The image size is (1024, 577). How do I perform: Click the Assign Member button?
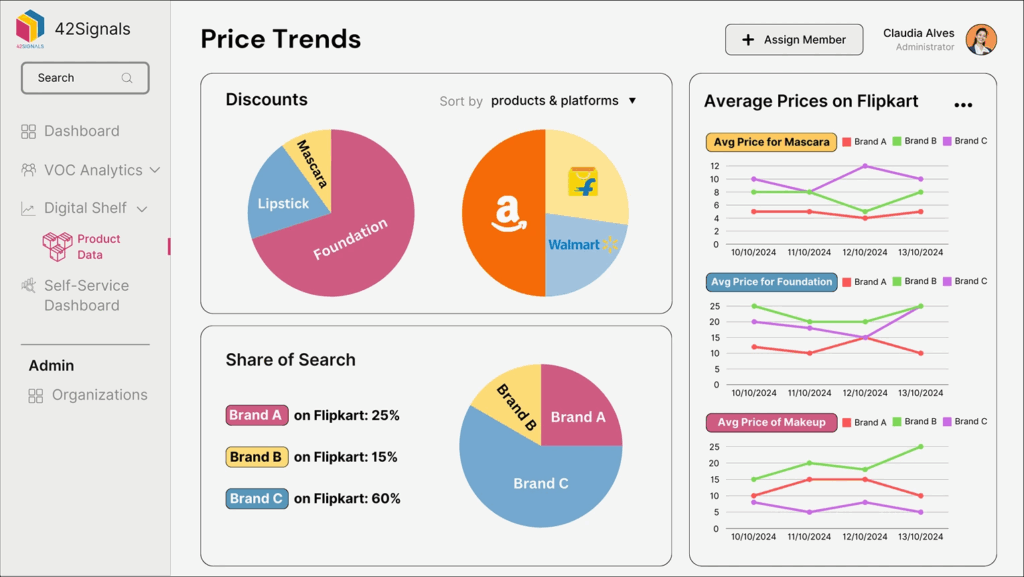point(794,39)
